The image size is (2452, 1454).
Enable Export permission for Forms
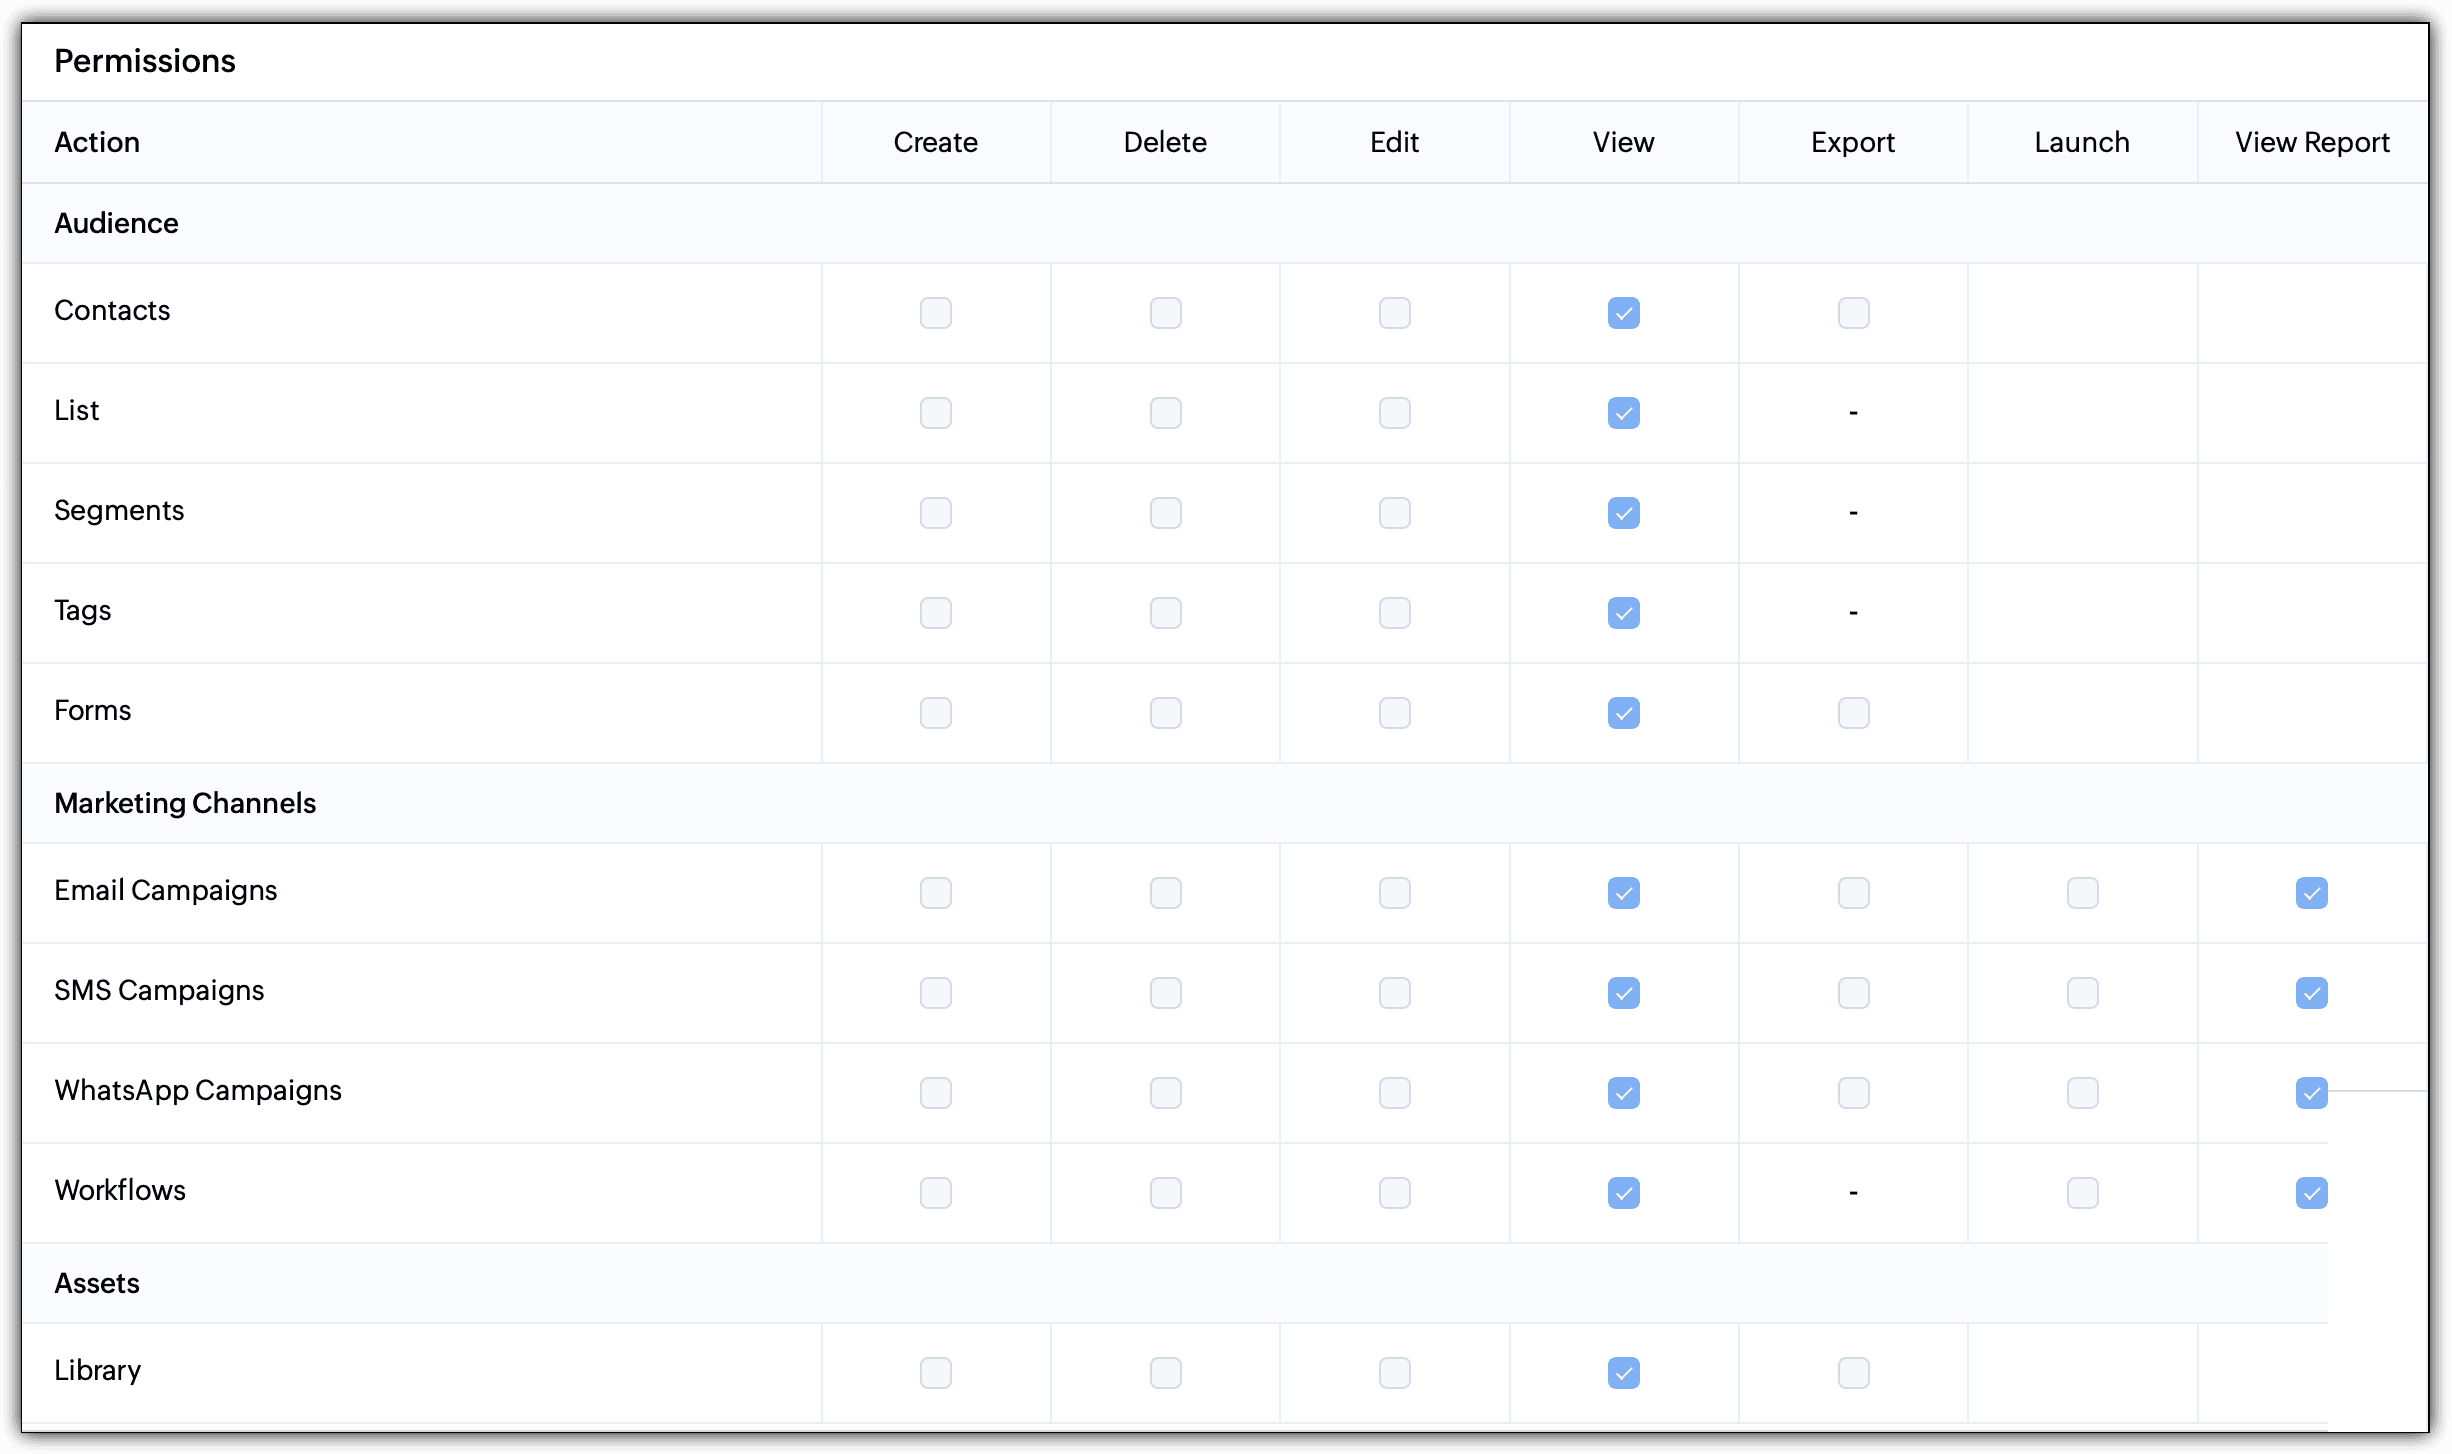click(1853, 713)
